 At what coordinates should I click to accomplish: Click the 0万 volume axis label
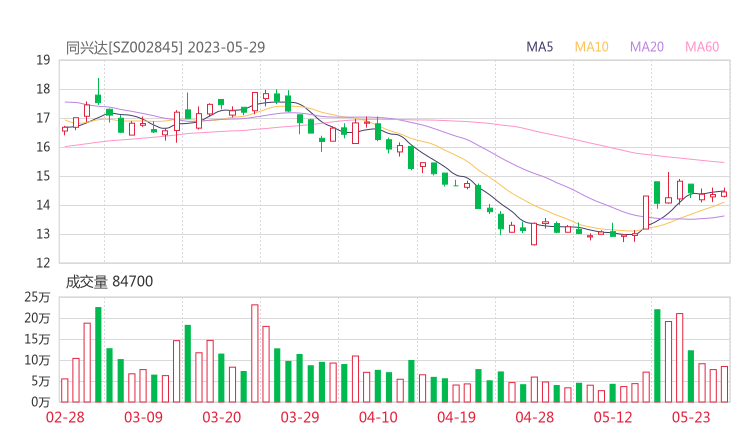click(41, 402)
